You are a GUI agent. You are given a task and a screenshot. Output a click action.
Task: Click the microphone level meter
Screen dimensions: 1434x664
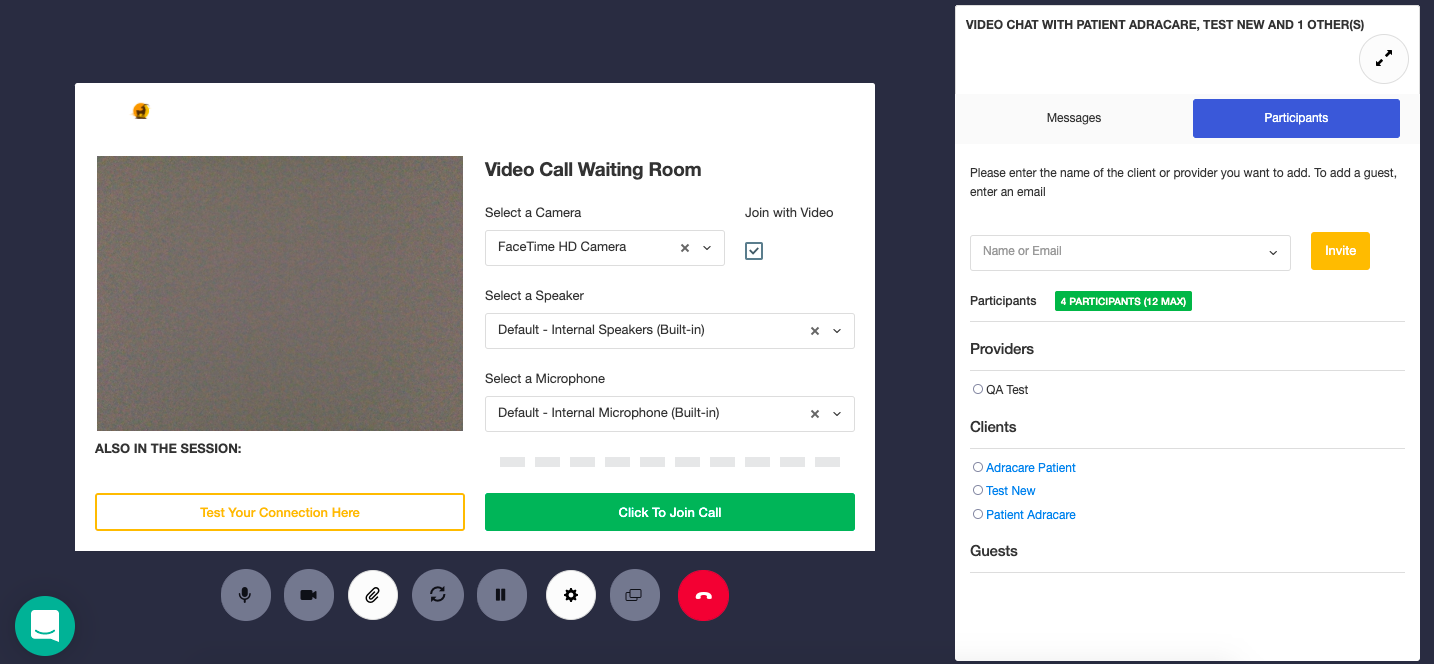click(670, 462)
